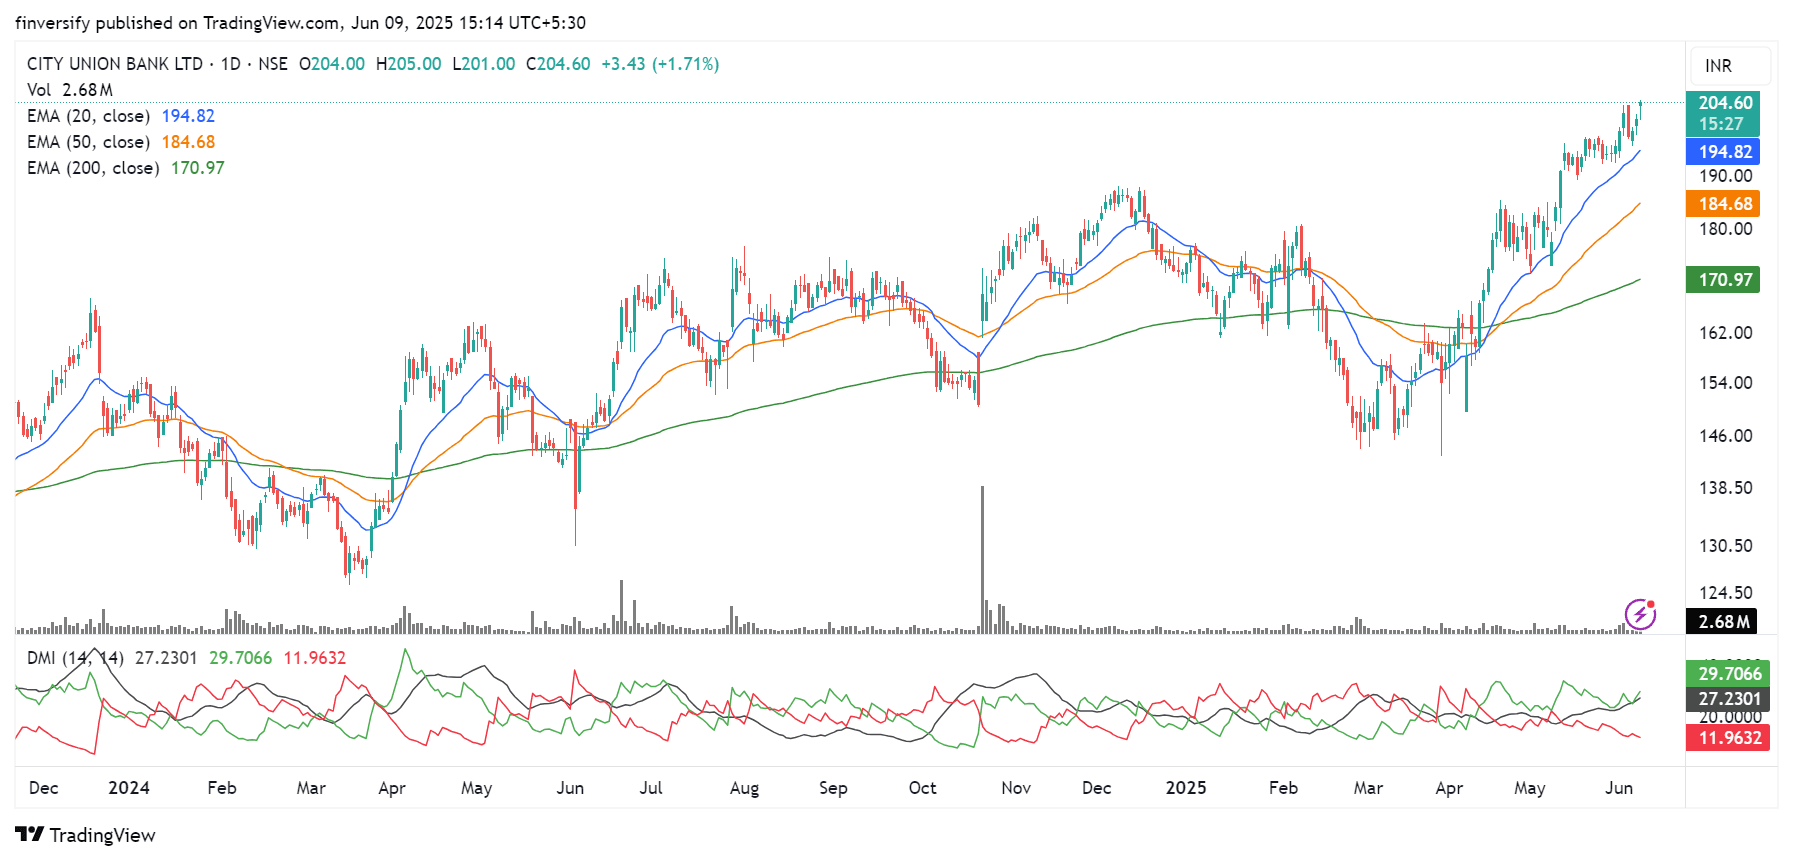The height and width of the screenshot is (861, 1793).
Task: Click the Sep label on time axis
Action: pyautogui.click(x=833, y=788)
